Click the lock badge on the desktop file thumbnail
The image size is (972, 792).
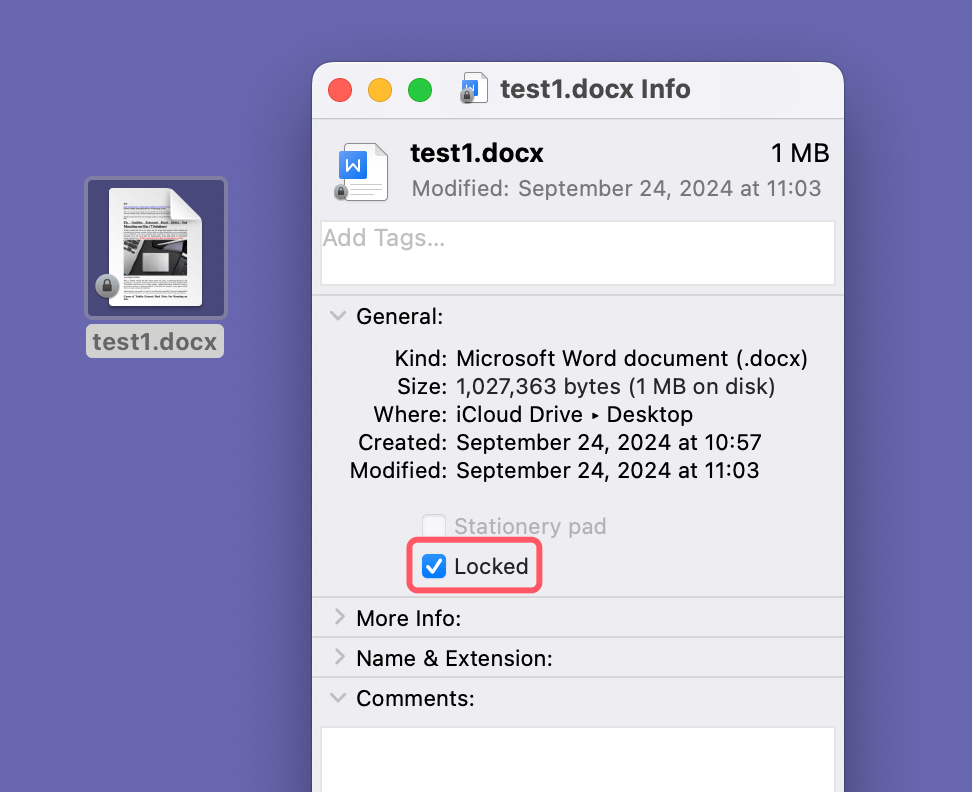click(107, 288)
